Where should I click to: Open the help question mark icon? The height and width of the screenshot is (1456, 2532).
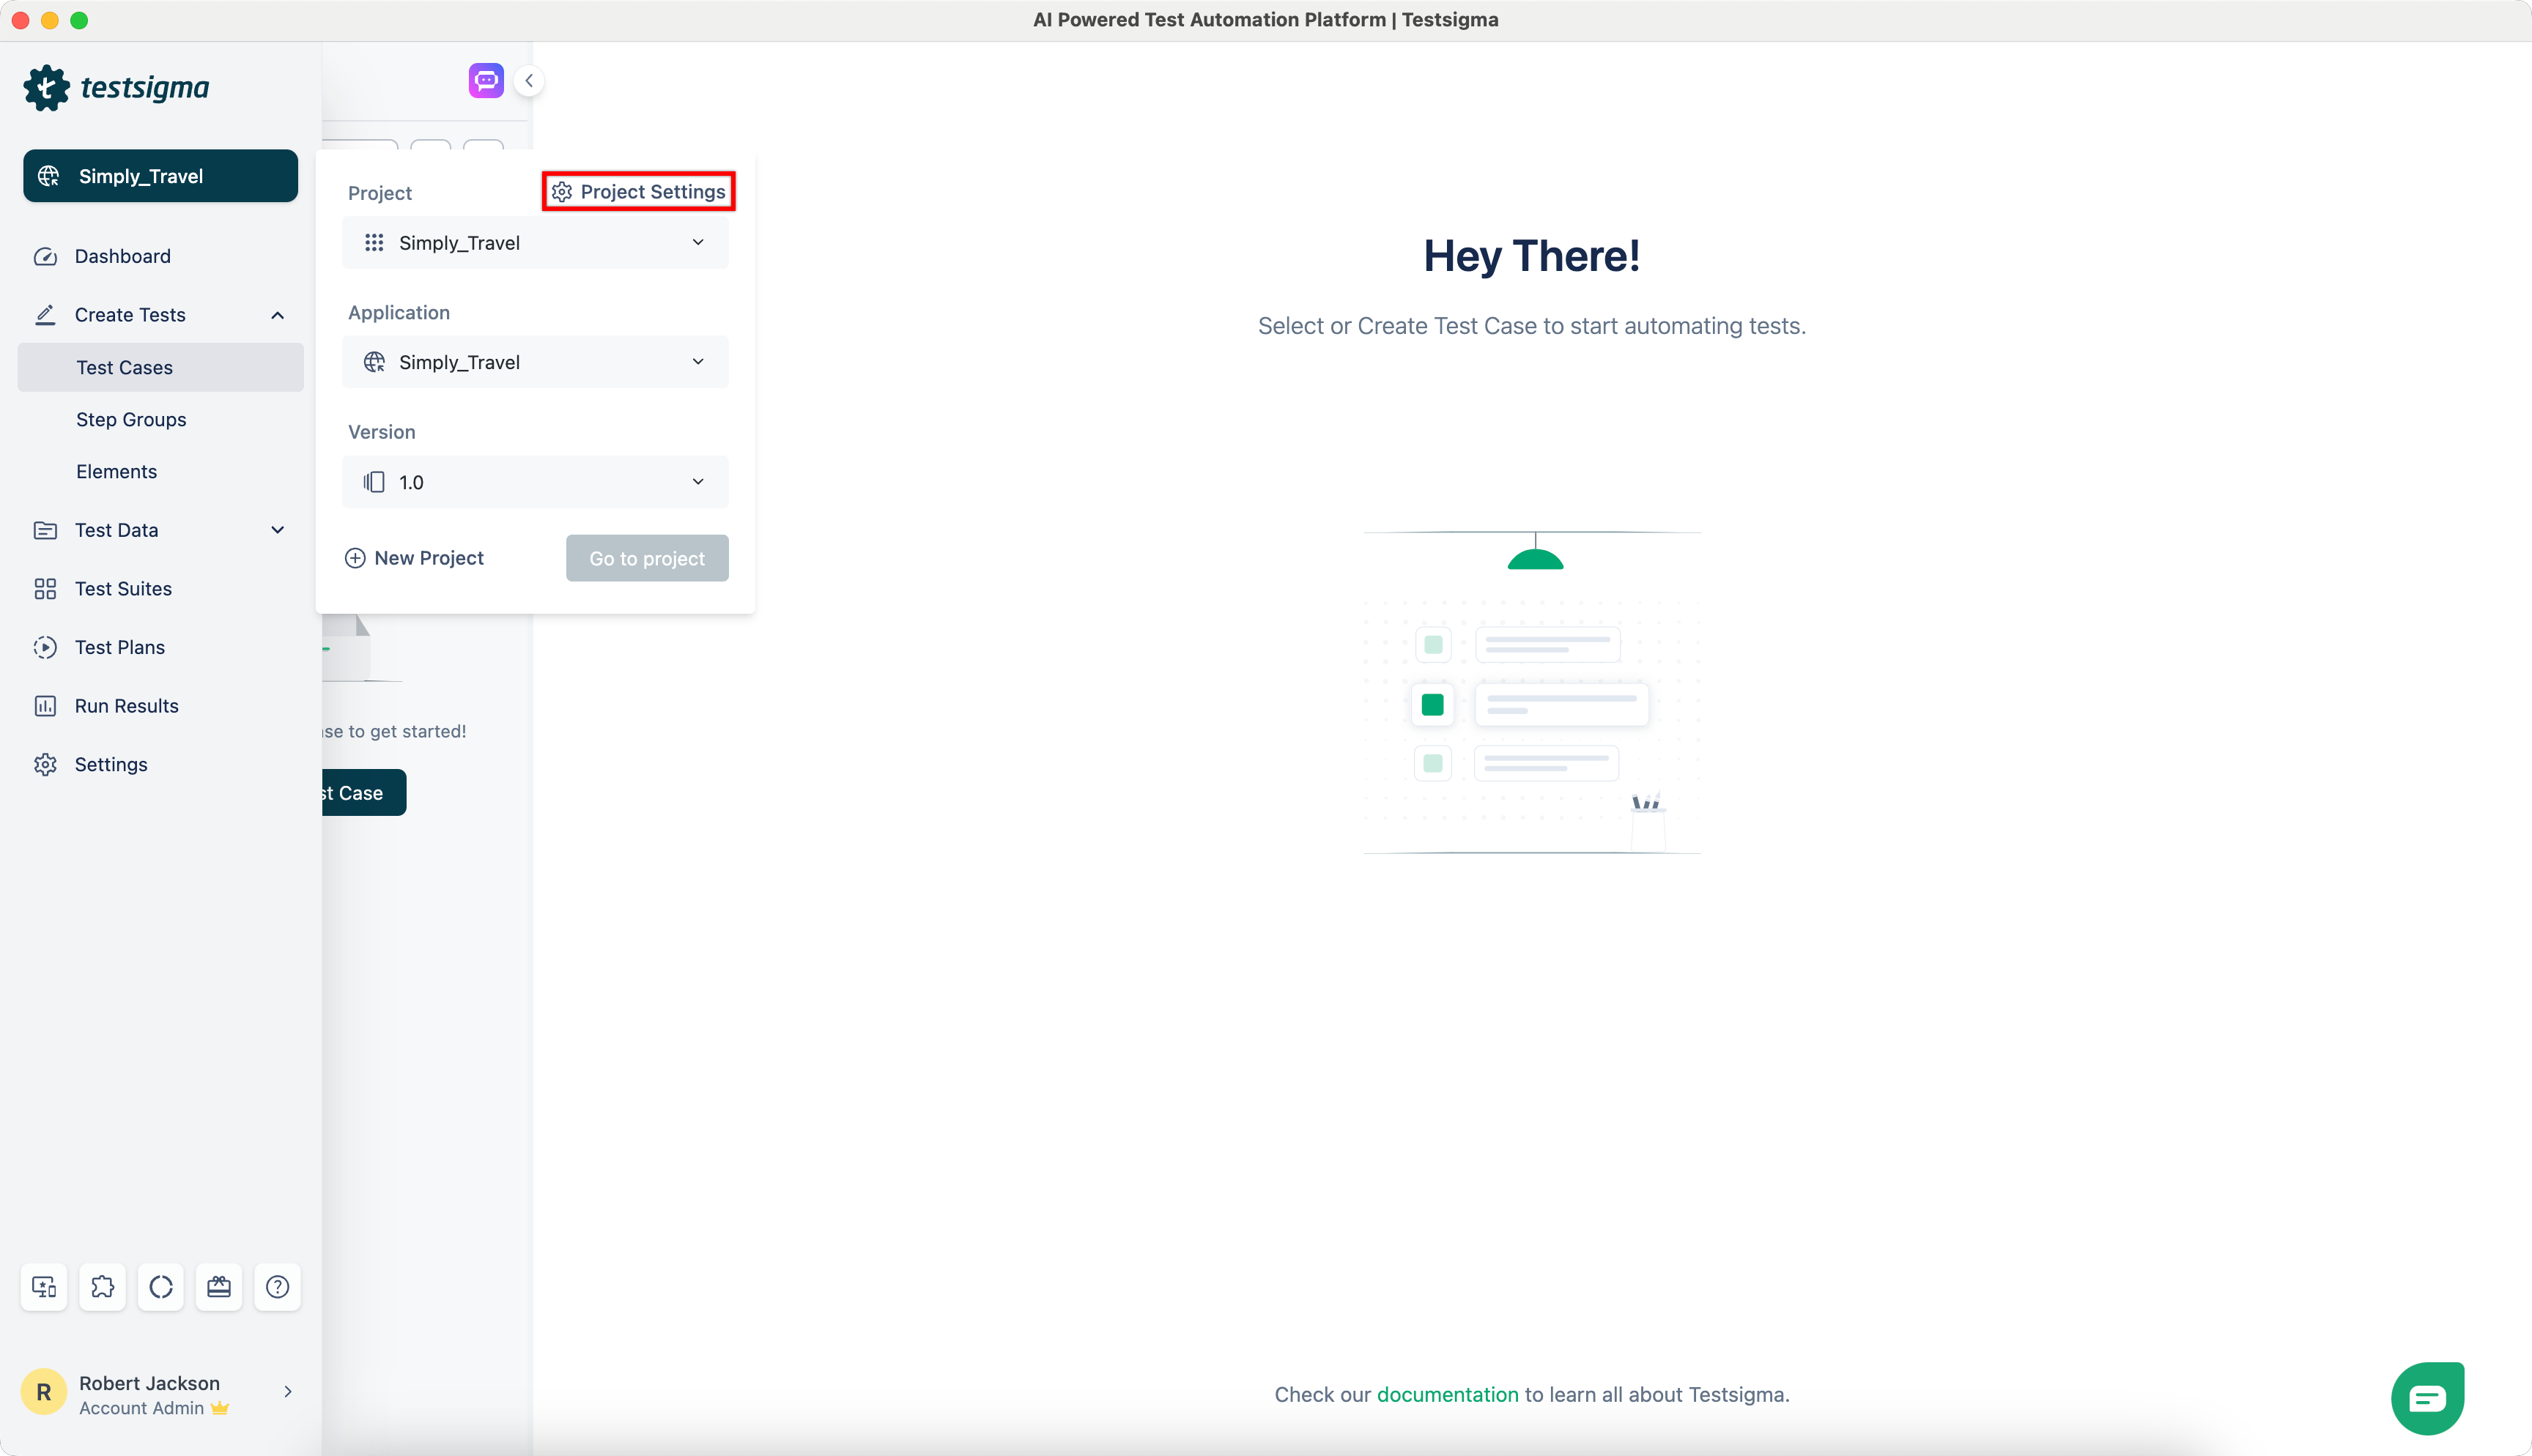pos(278,1286)
